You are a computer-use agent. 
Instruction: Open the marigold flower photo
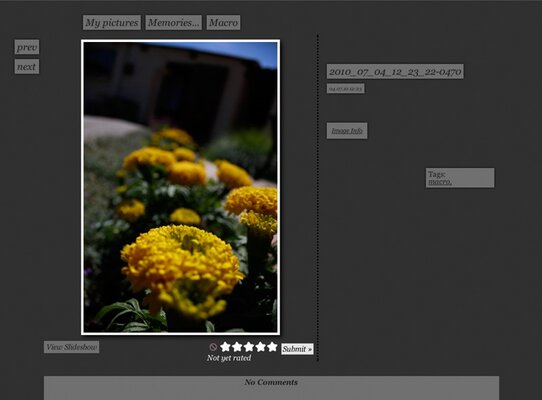[x=180, y=187]
